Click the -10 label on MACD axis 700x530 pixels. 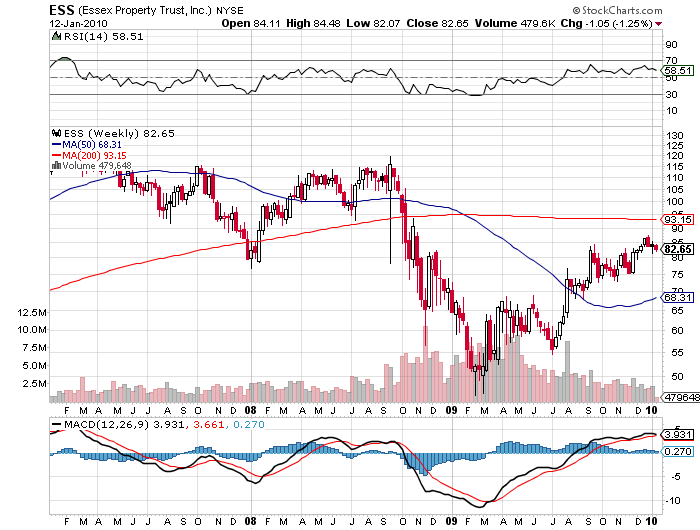pyautogui.click(x=673, y=501)
